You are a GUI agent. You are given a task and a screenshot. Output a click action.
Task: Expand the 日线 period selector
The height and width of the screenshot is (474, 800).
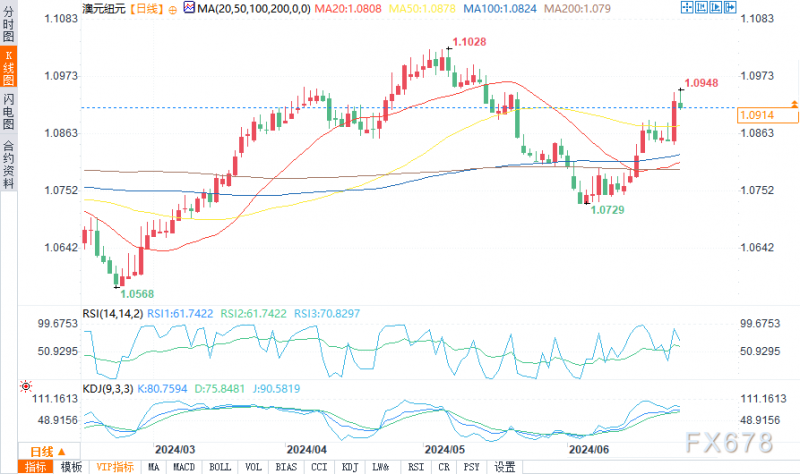tap(48, 452)
